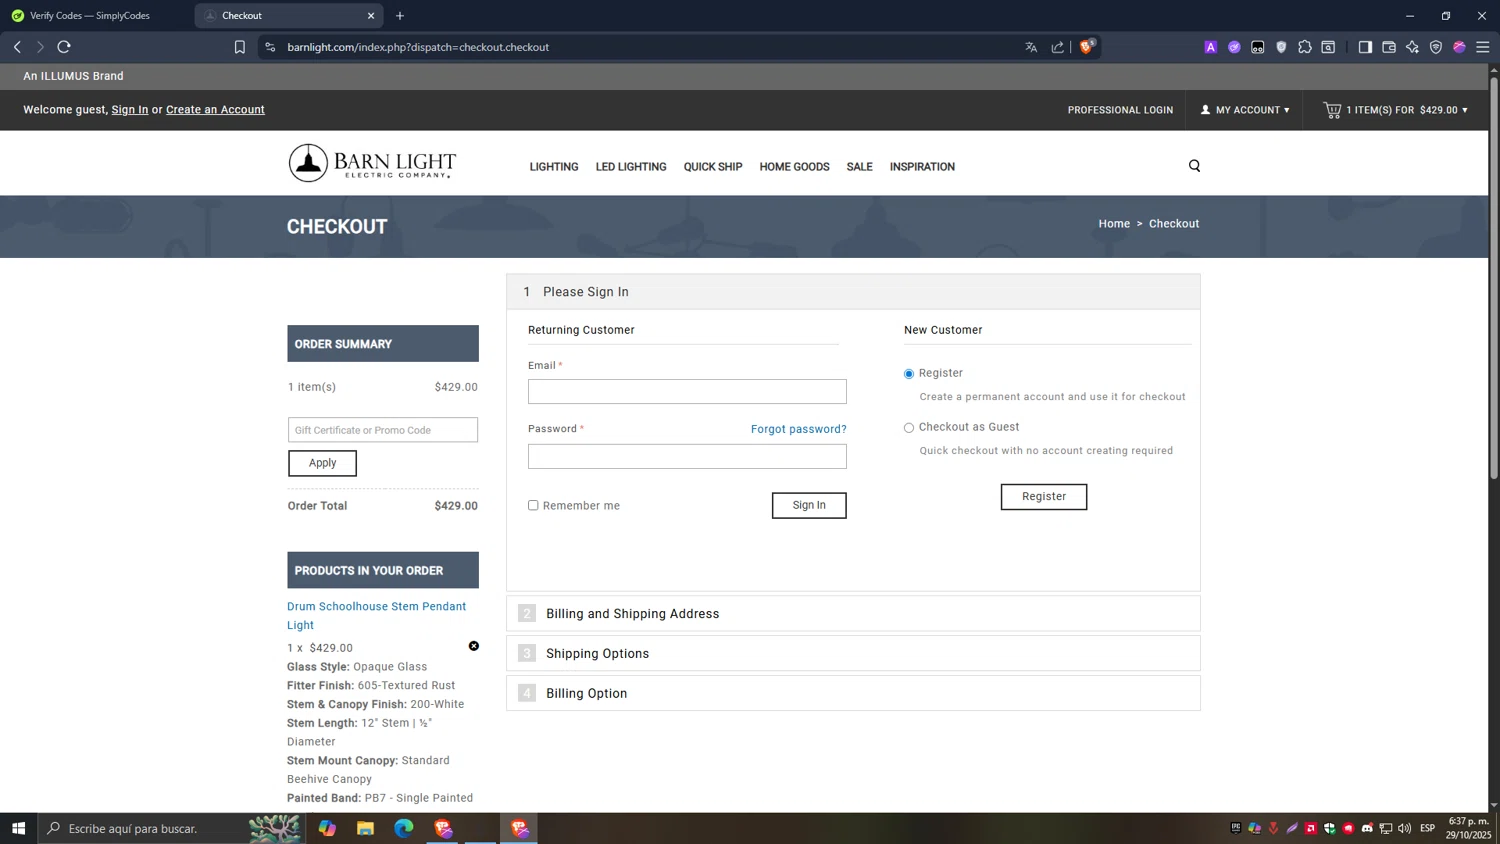1500x844 pixels.
Task: Open the Lighting menu
Action: coord(554,167)
